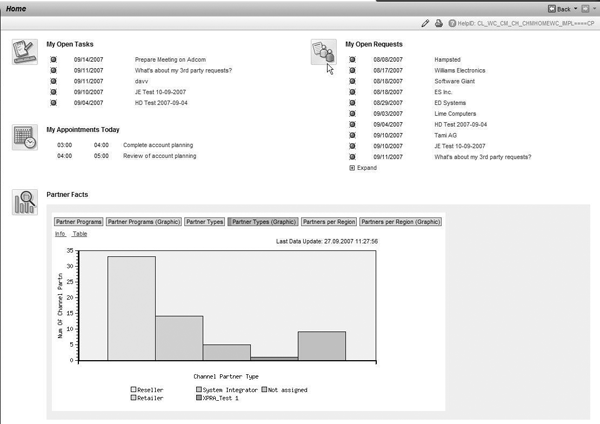Open Software Giant request
The height and width of the screenshot is (424, 600).
pyautogui.click(x=455, y=81)
